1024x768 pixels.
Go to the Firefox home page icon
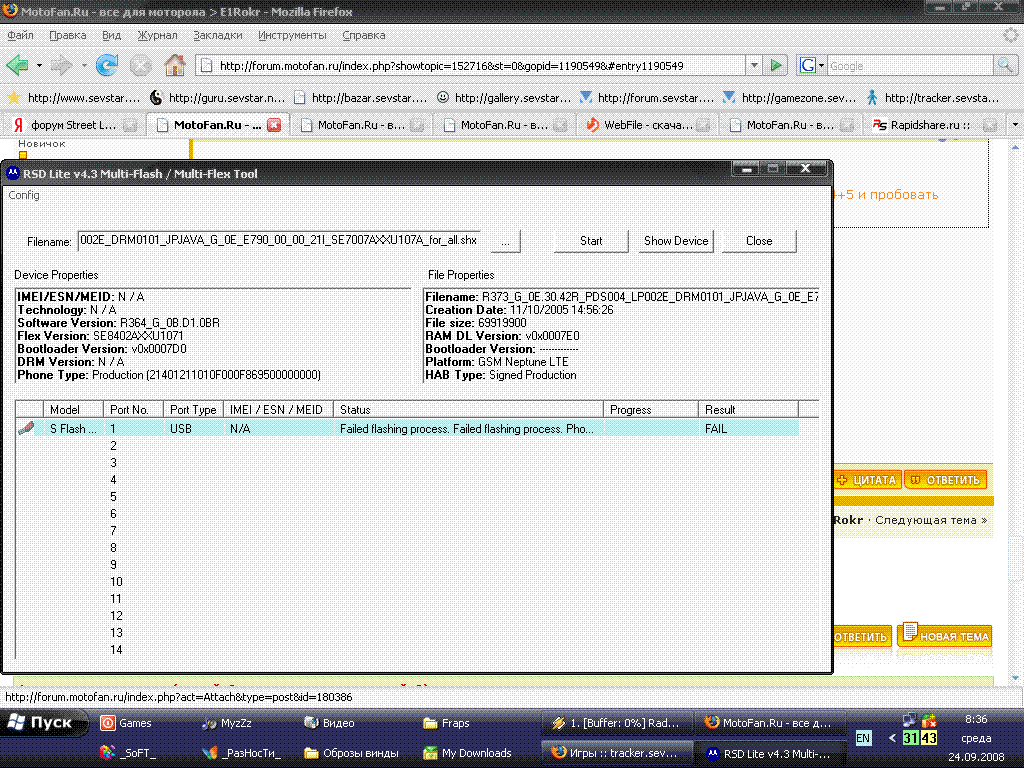pos(174,65)
